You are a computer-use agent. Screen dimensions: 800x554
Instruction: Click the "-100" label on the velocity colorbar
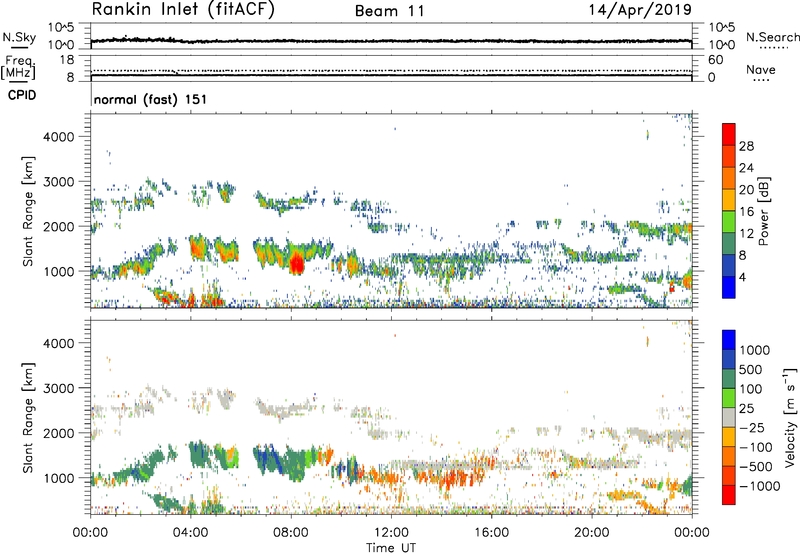click(x=756, y=447)
